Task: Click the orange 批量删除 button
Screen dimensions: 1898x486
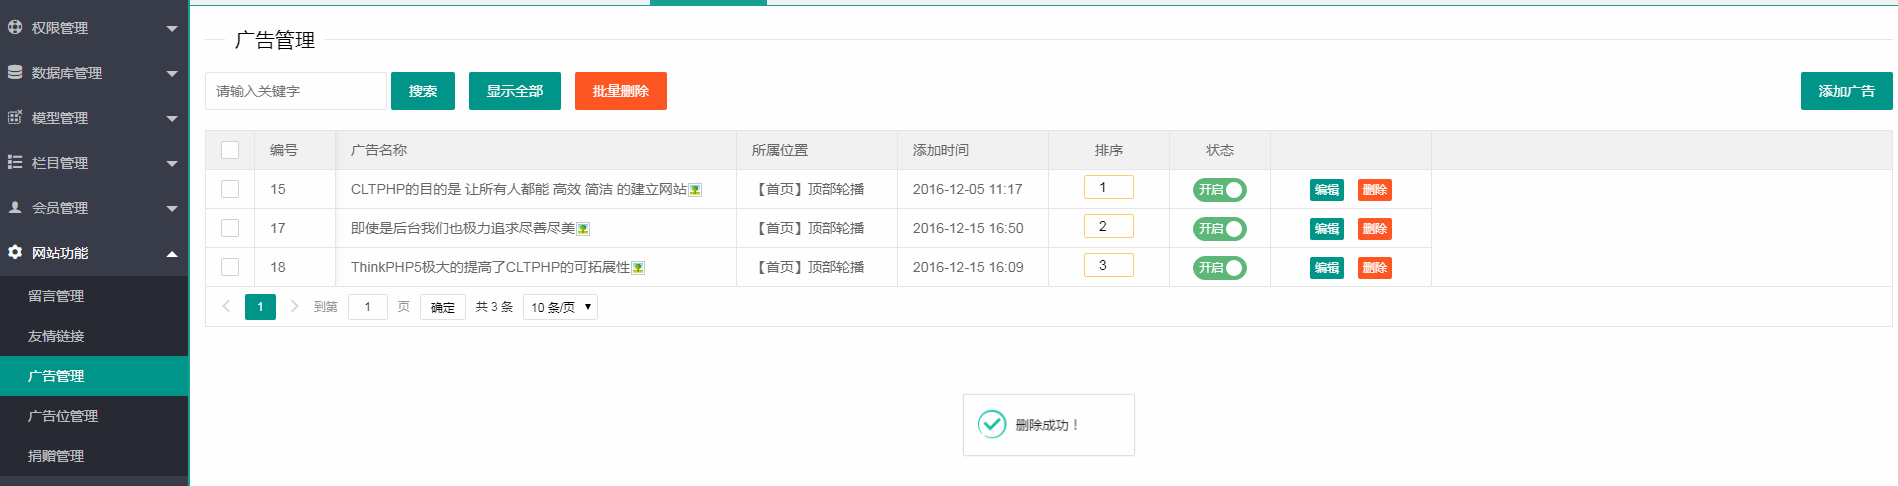Action: [620, 91]
